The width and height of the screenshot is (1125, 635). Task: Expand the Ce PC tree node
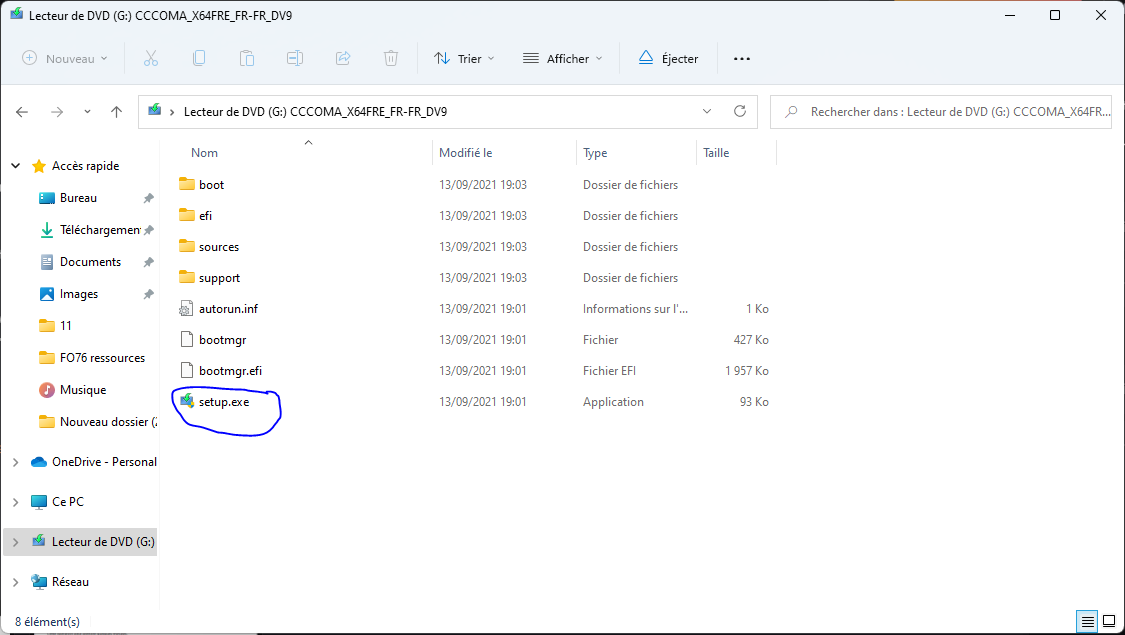click(16, 502)
